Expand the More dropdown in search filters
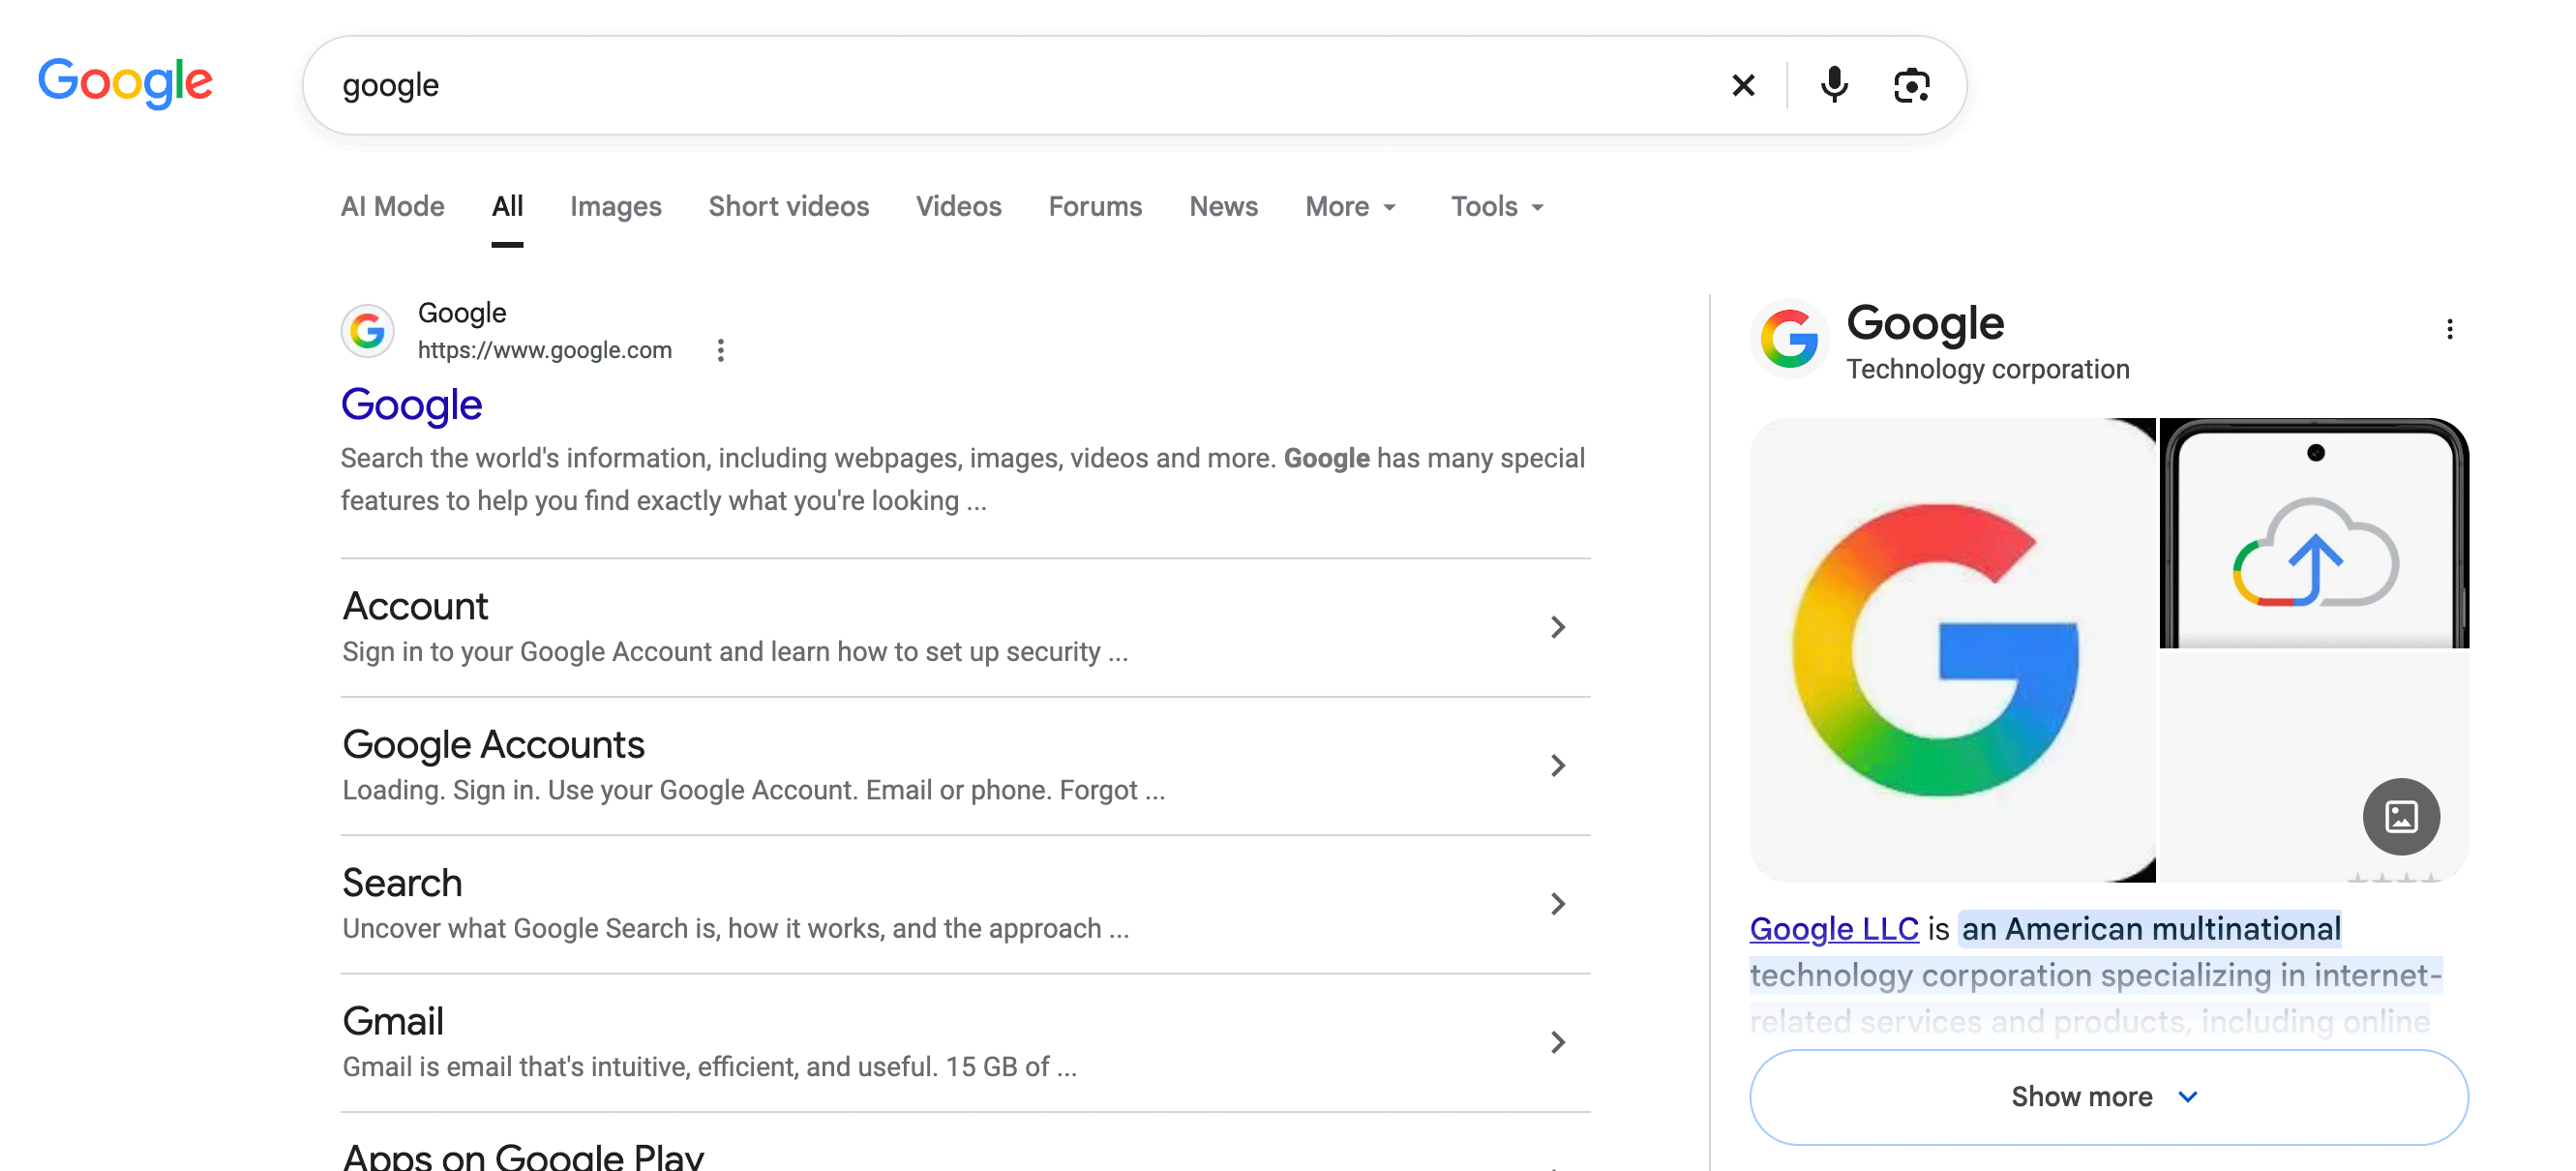Image resolution: width=2576 pixels, height=1171 pixels. (1351, 206)
